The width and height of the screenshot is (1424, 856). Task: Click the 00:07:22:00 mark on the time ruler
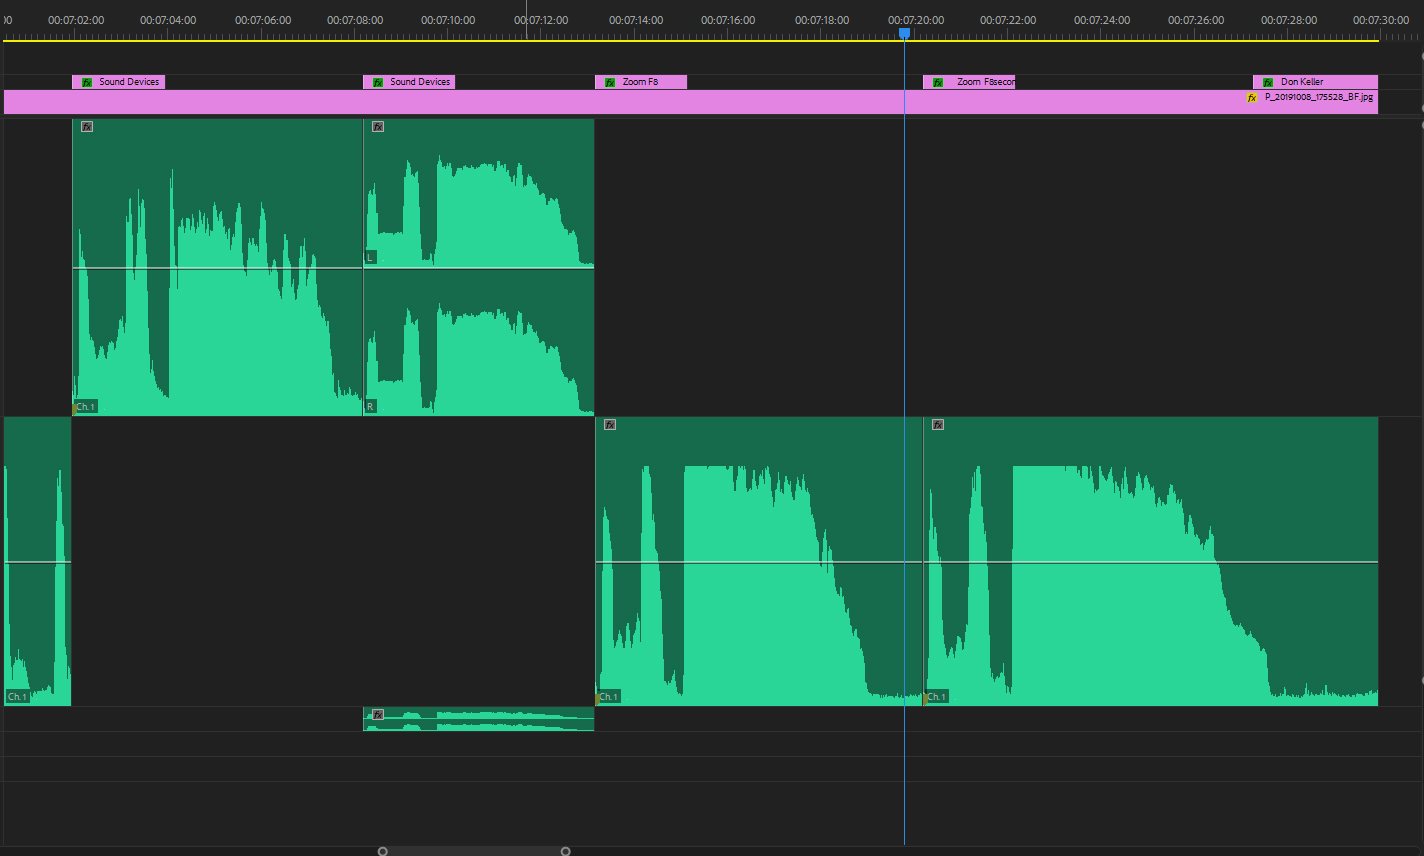1008,20
